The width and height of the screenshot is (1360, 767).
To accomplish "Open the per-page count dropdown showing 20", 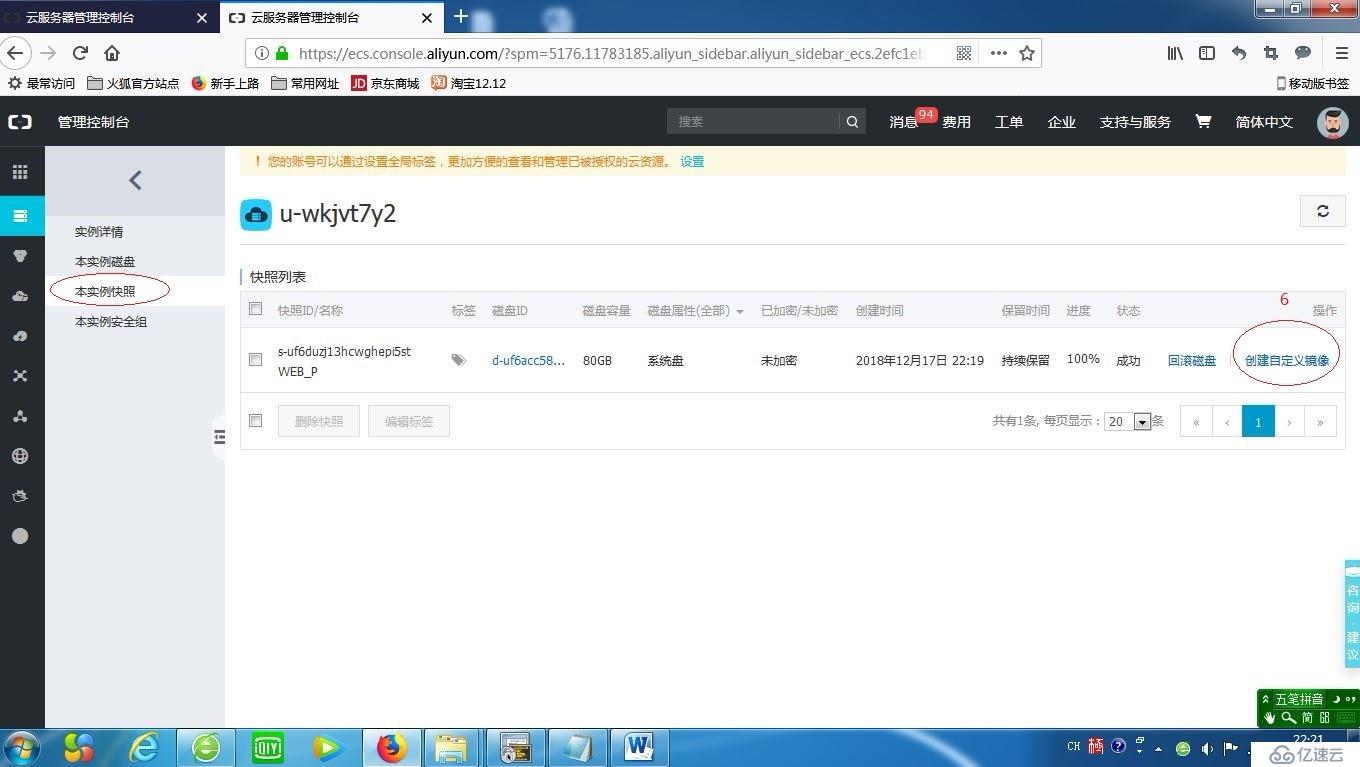I will click(1128, 421).
